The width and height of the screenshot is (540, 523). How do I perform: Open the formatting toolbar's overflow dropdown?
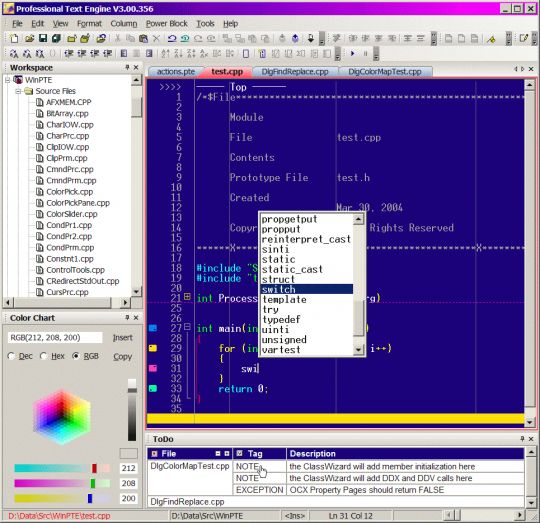434,39
